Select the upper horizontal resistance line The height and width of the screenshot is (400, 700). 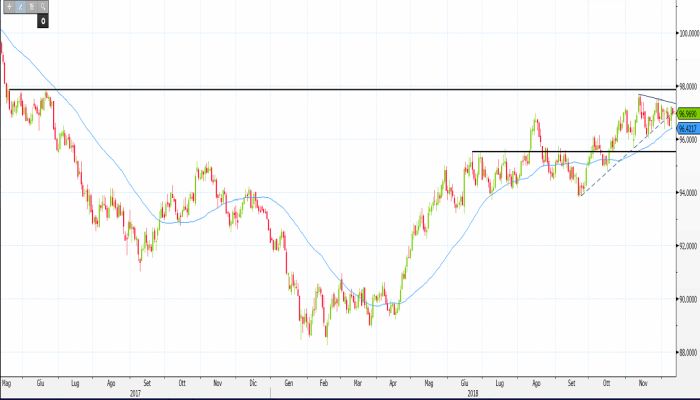(x=300, y=90)
